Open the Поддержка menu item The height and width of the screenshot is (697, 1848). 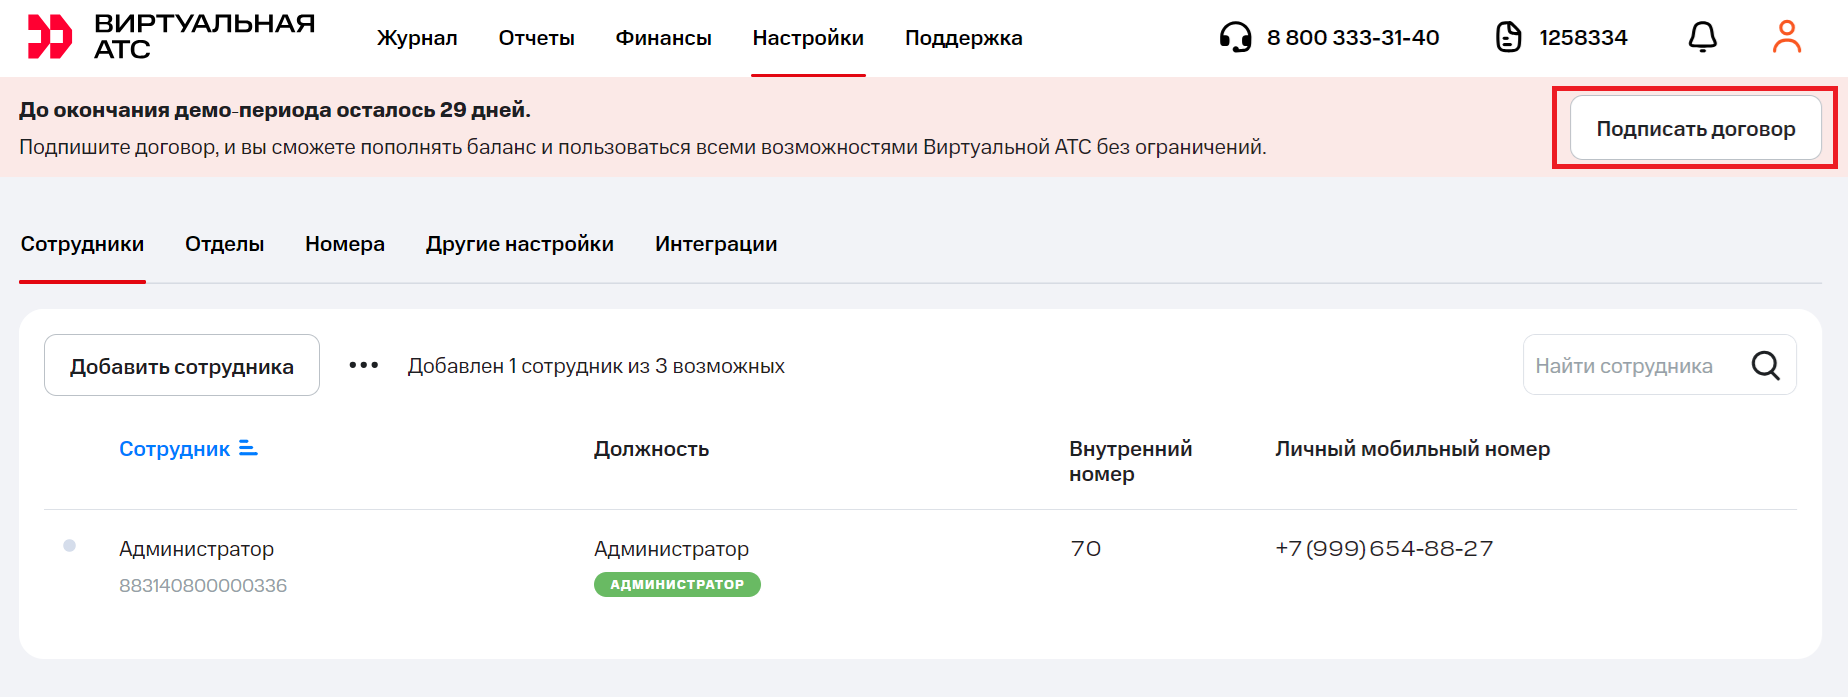963,38
